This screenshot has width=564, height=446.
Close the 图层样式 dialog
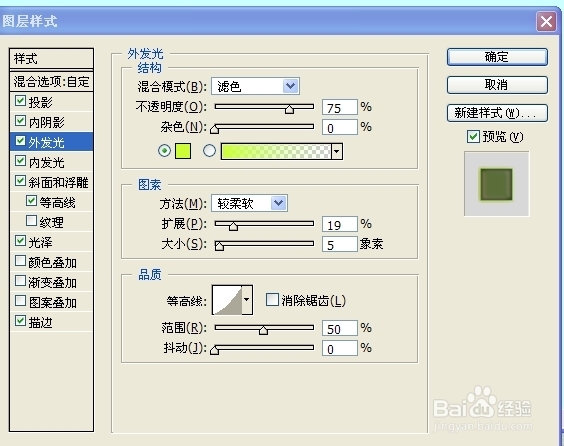pyautogui.click(x=546, y=22)
